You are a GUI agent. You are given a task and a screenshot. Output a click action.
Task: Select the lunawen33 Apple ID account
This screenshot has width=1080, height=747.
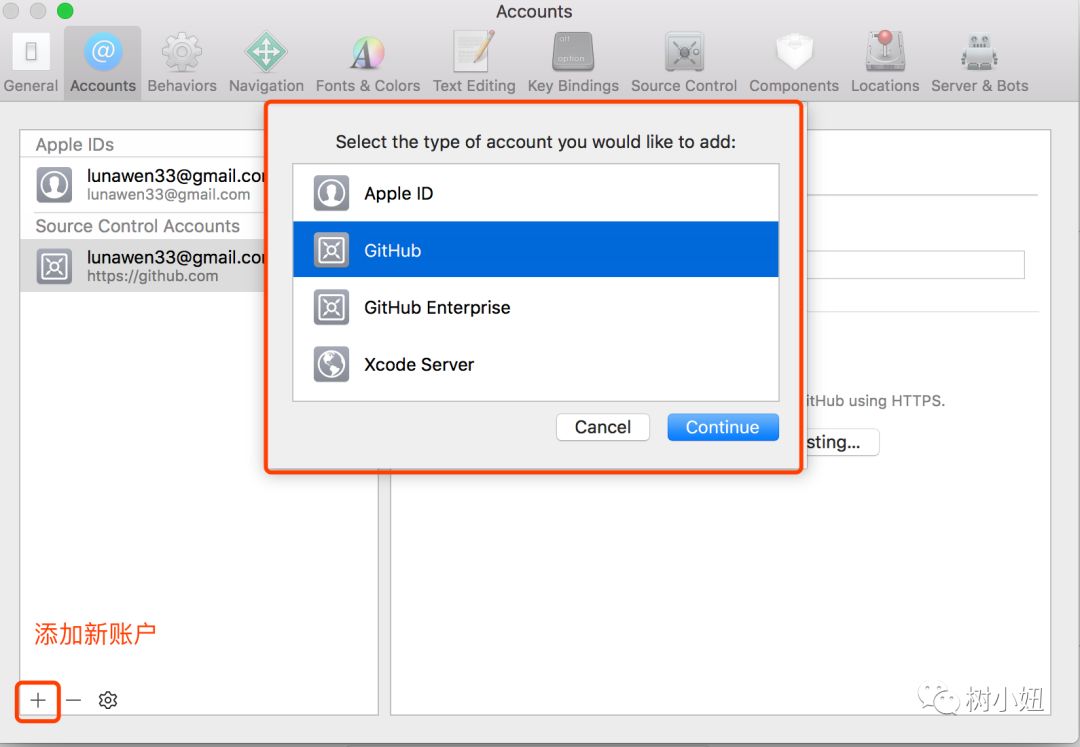click(x=143, y=185)
